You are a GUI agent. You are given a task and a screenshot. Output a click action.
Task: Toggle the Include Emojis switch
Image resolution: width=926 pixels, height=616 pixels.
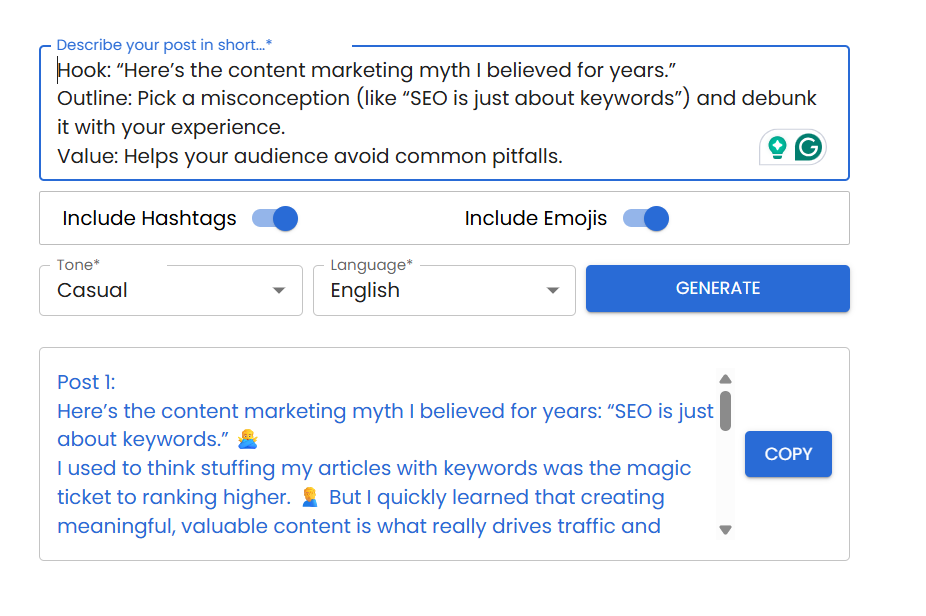point(646,219)
